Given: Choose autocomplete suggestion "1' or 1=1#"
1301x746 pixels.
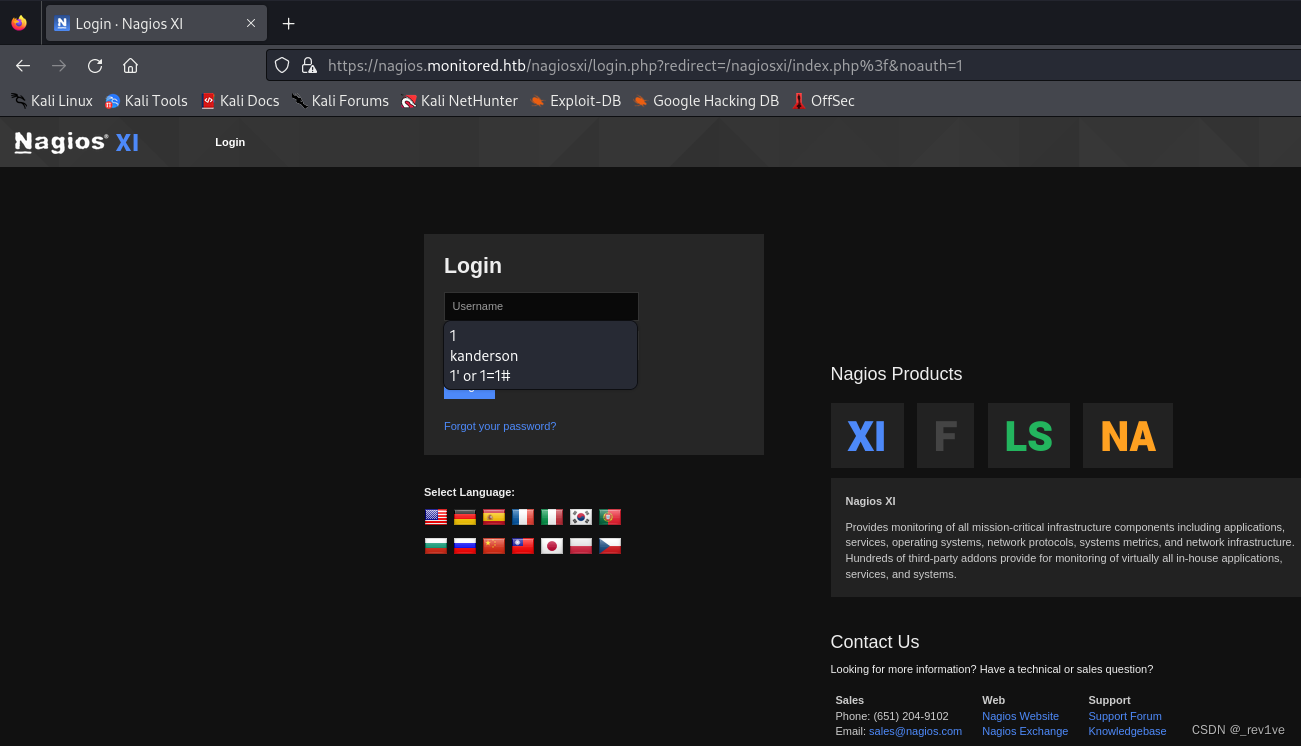Looking at the screenshot, I should pos(540,376).
